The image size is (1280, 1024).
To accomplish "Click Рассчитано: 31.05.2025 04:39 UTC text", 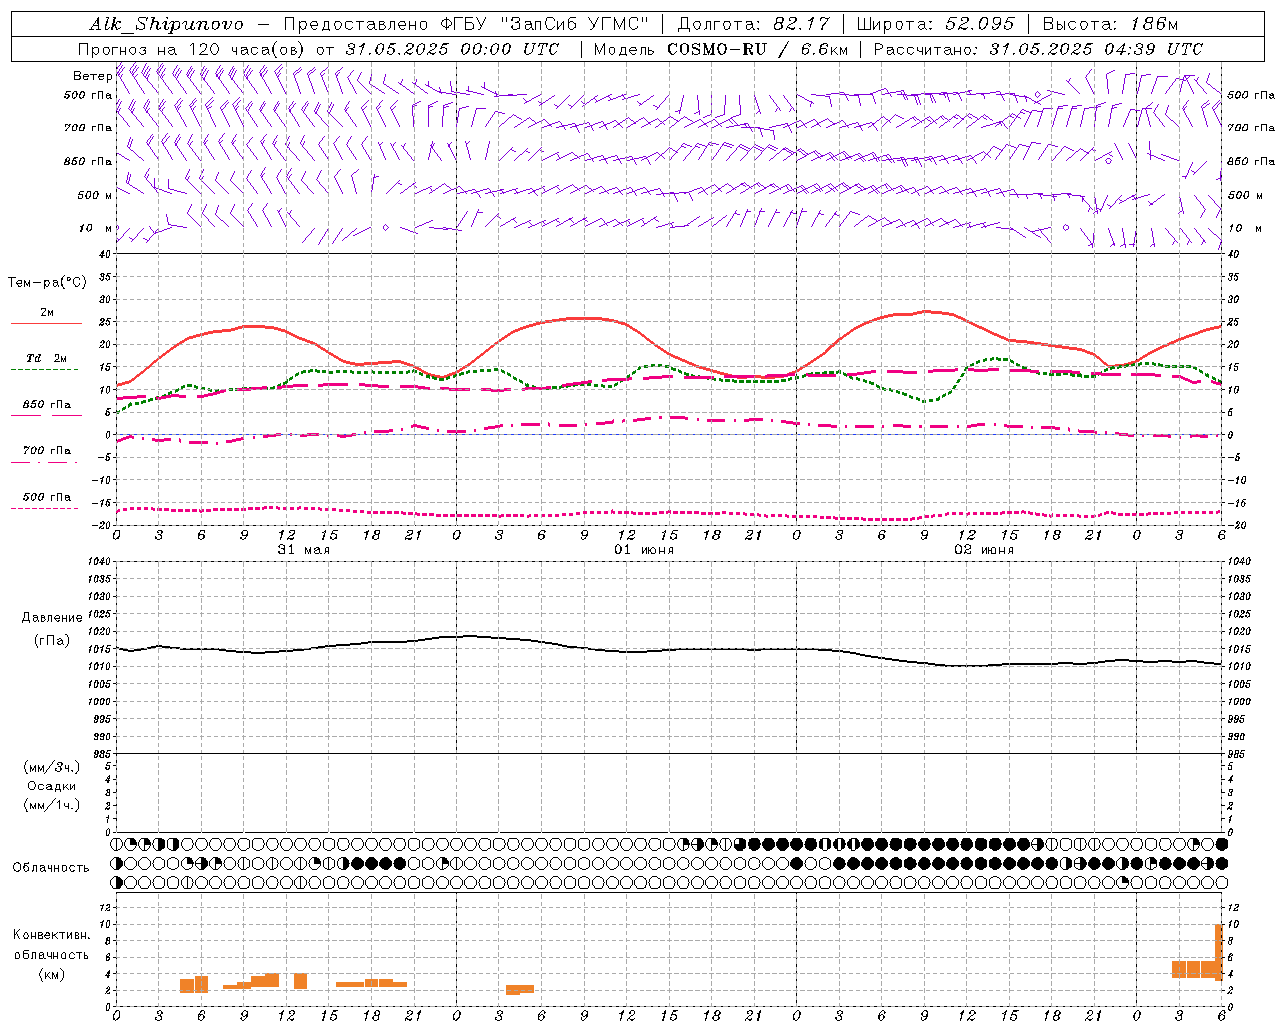I will [x=1038, y=49].
